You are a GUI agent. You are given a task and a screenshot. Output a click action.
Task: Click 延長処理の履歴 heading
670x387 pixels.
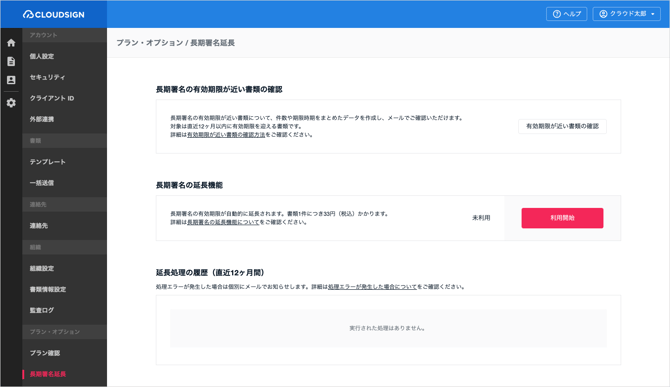(210, 272)
